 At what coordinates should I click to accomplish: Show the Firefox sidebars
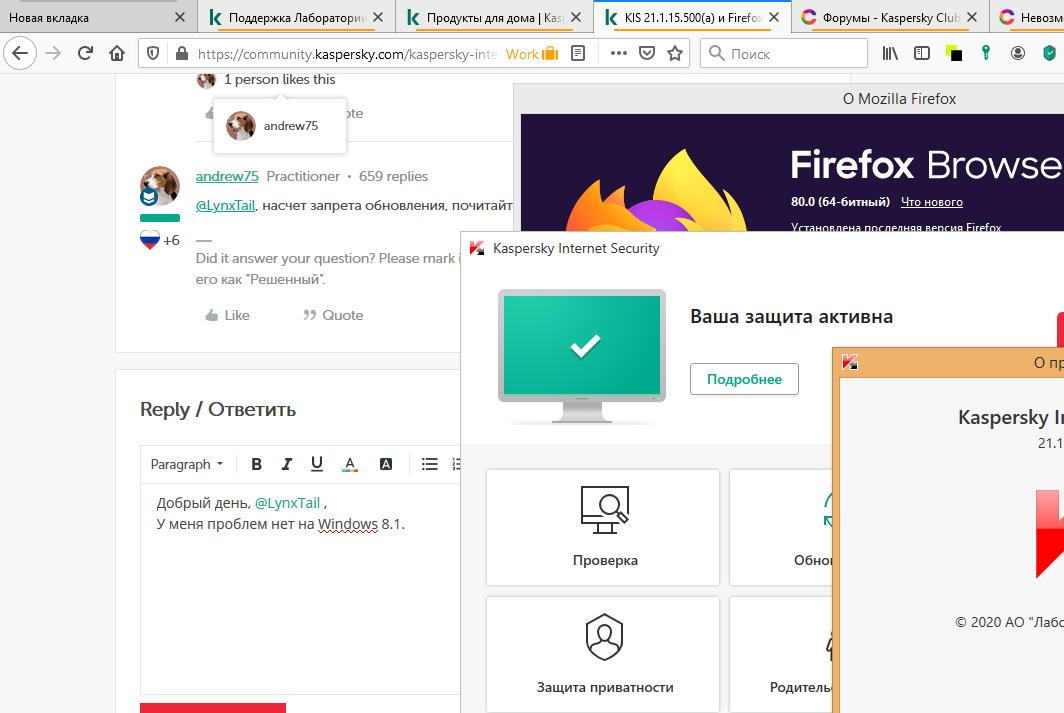click(922, 53)
